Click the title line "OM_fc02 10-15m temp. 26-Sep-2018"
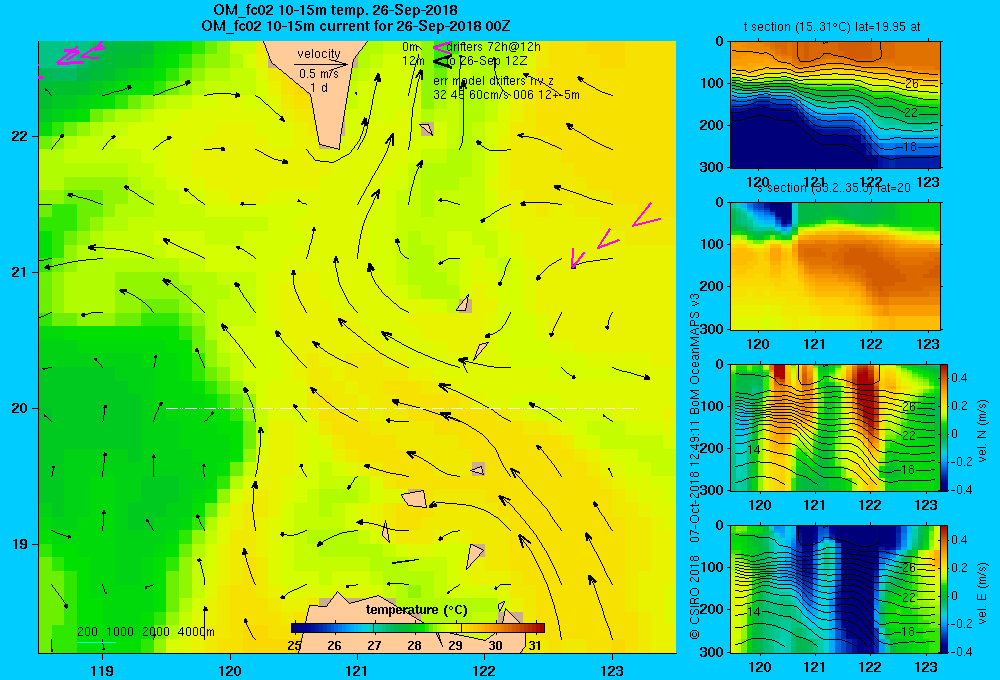 [335, 10]
